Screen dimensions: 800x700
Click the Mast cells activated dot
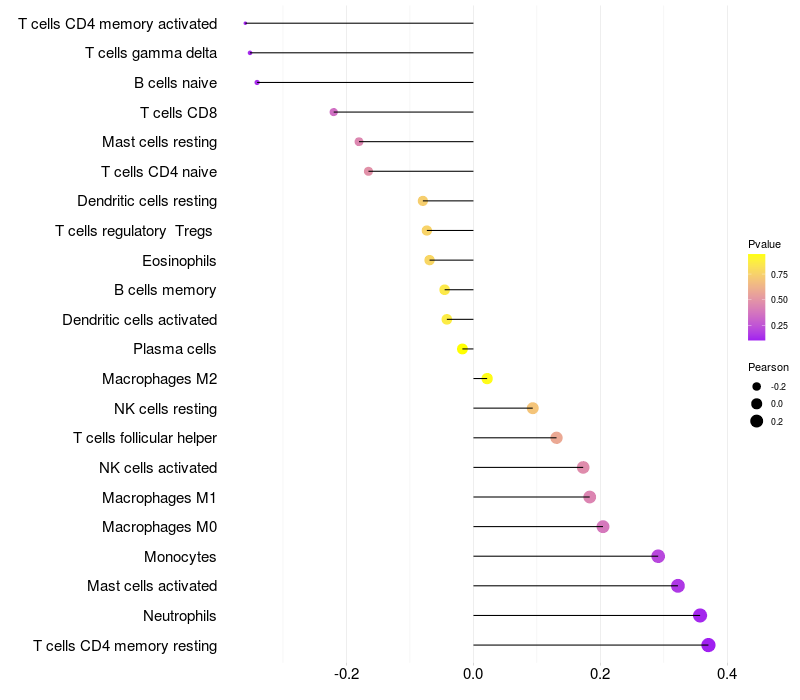[x=678, y=586]
